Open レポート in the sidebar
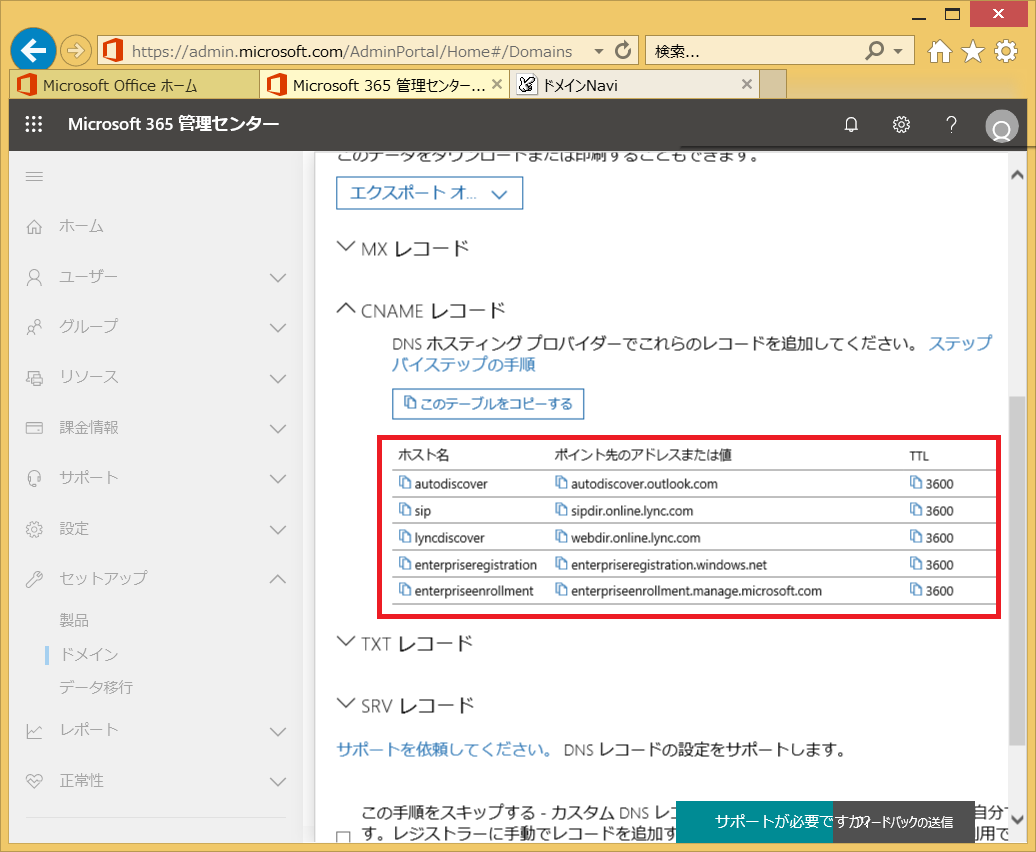This screenshot has height=852, width=1036. 89,730
